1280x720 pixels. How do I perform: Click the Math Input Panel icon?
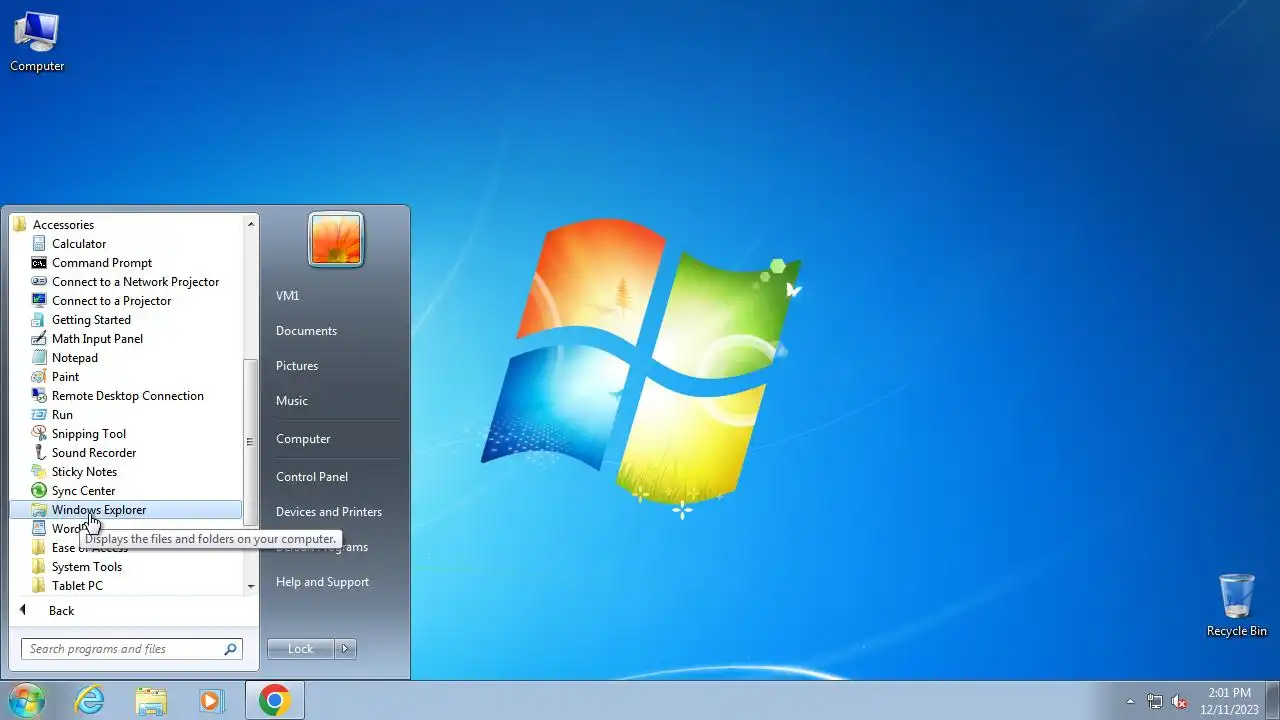(39, 339)
